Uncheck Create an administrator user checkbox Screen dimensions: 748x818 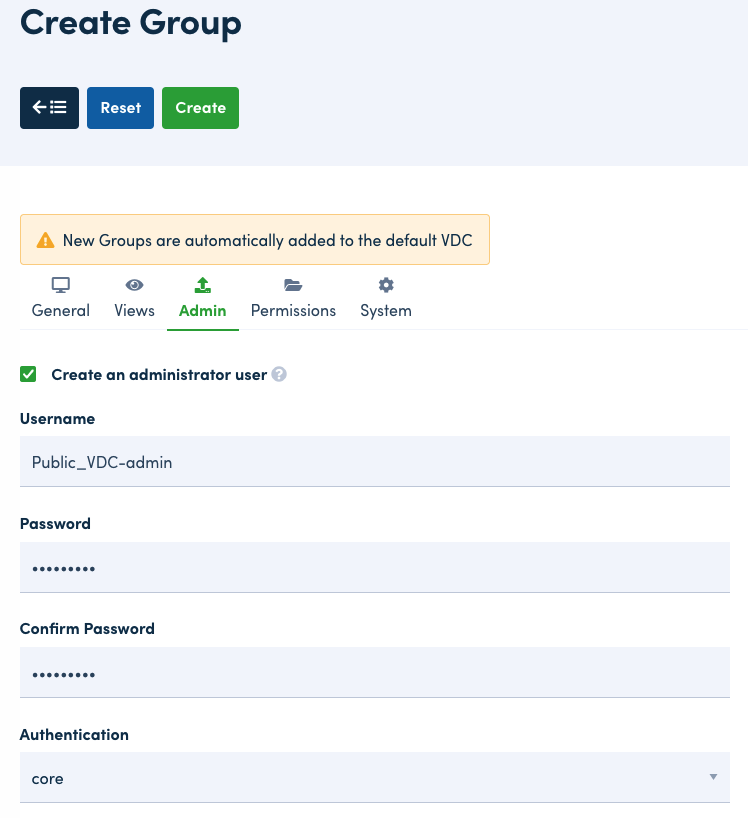click(x=29, y=375)
